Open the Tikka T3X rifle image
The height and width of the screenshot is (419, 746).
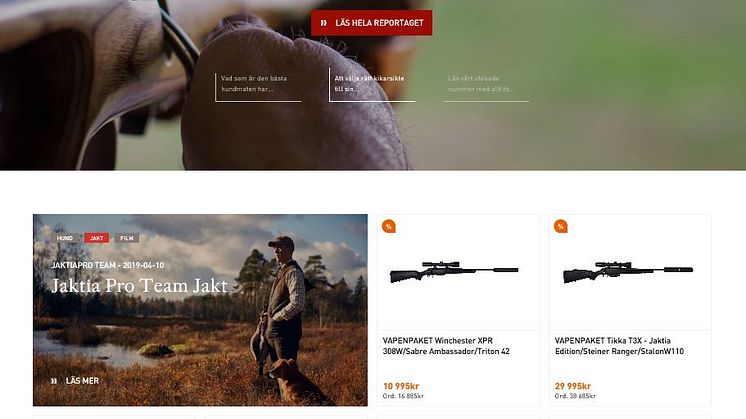[x=628, y=272]
